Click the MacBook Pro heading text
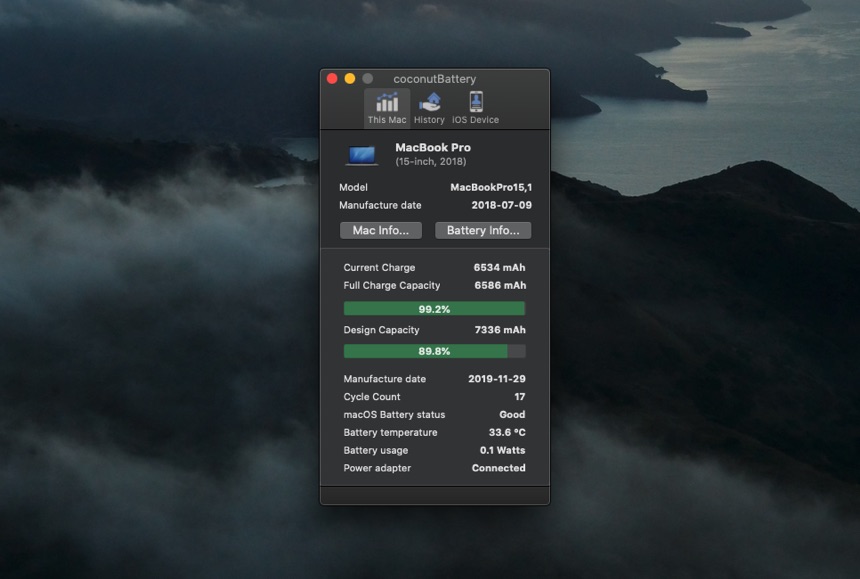This screenshot has width=860, height=579. [x=433, y=147]
